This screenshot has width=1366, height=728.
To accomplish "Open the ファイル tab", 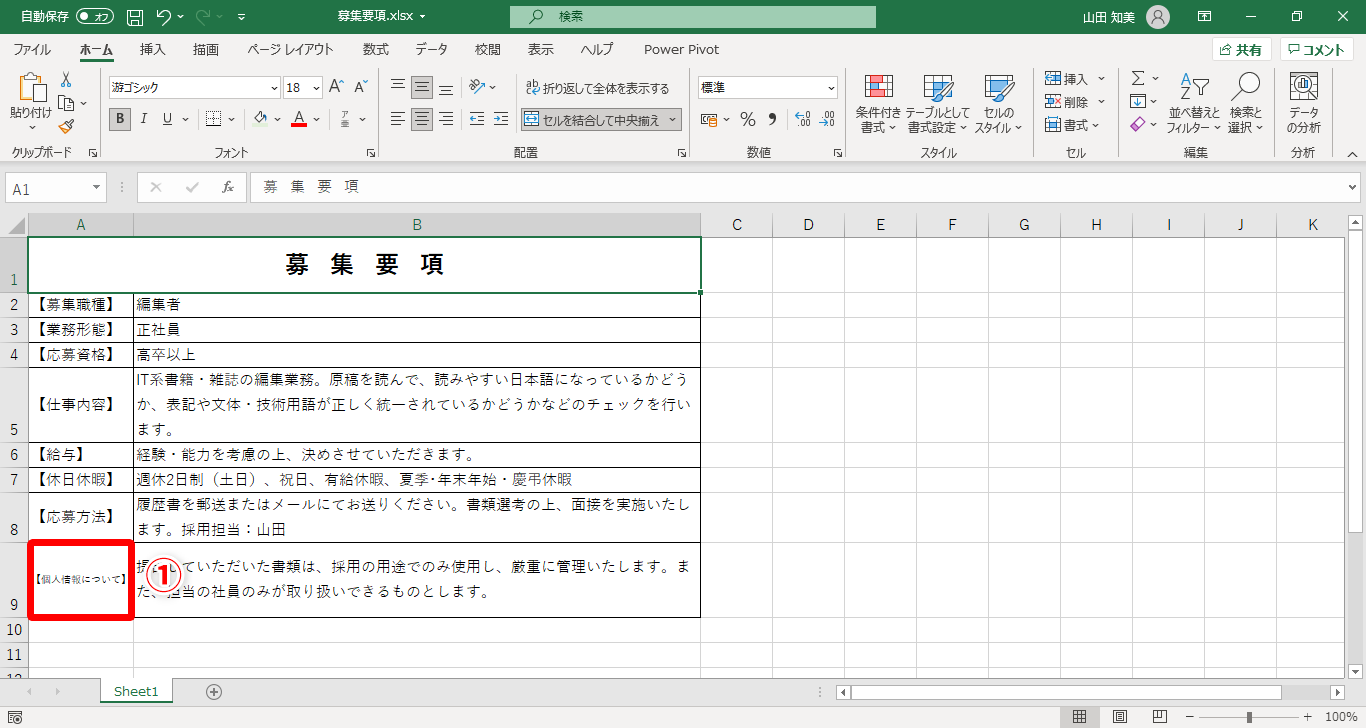I will coord(32,49).
